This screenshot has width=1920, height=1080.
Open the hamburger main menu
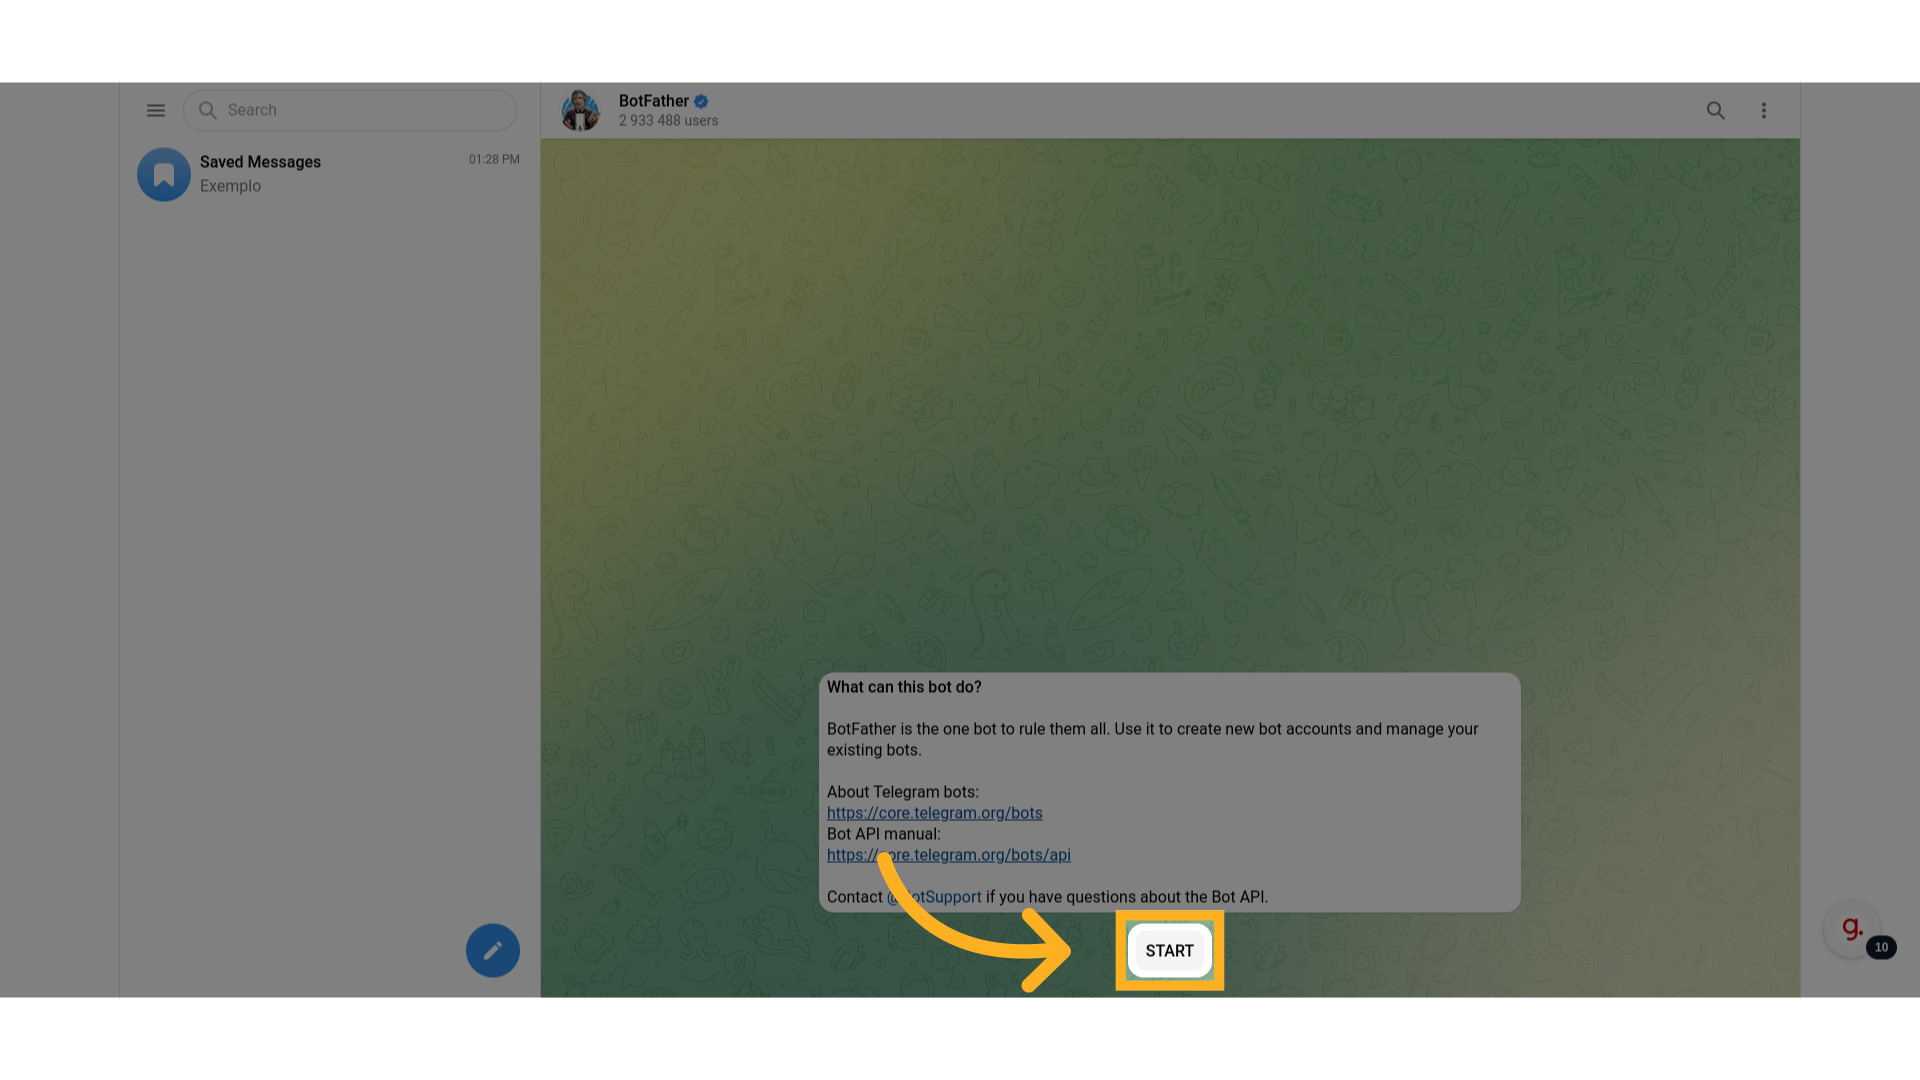[156, 110]
